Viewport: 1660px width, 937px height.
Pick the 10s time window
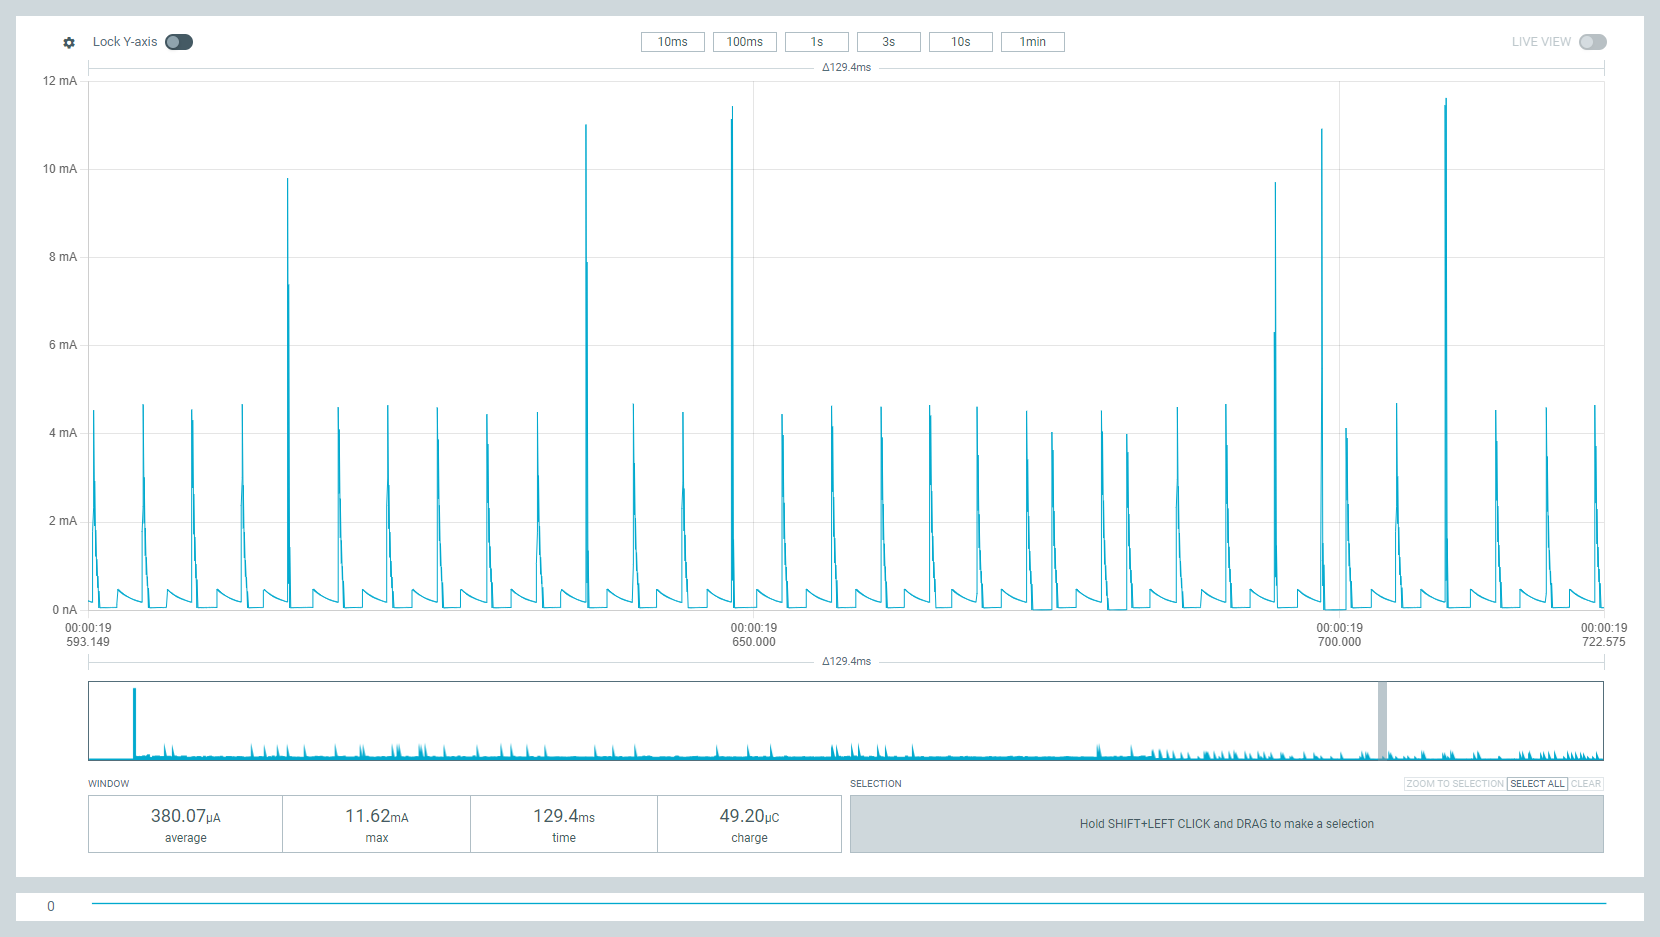(960, 42)
